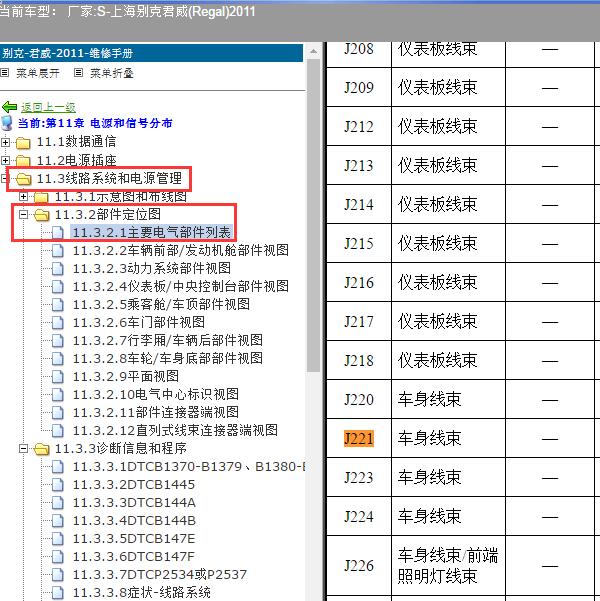Click the 菜单折叠 list icon
This screenshot has height=601, width=600.
(78, 72)
